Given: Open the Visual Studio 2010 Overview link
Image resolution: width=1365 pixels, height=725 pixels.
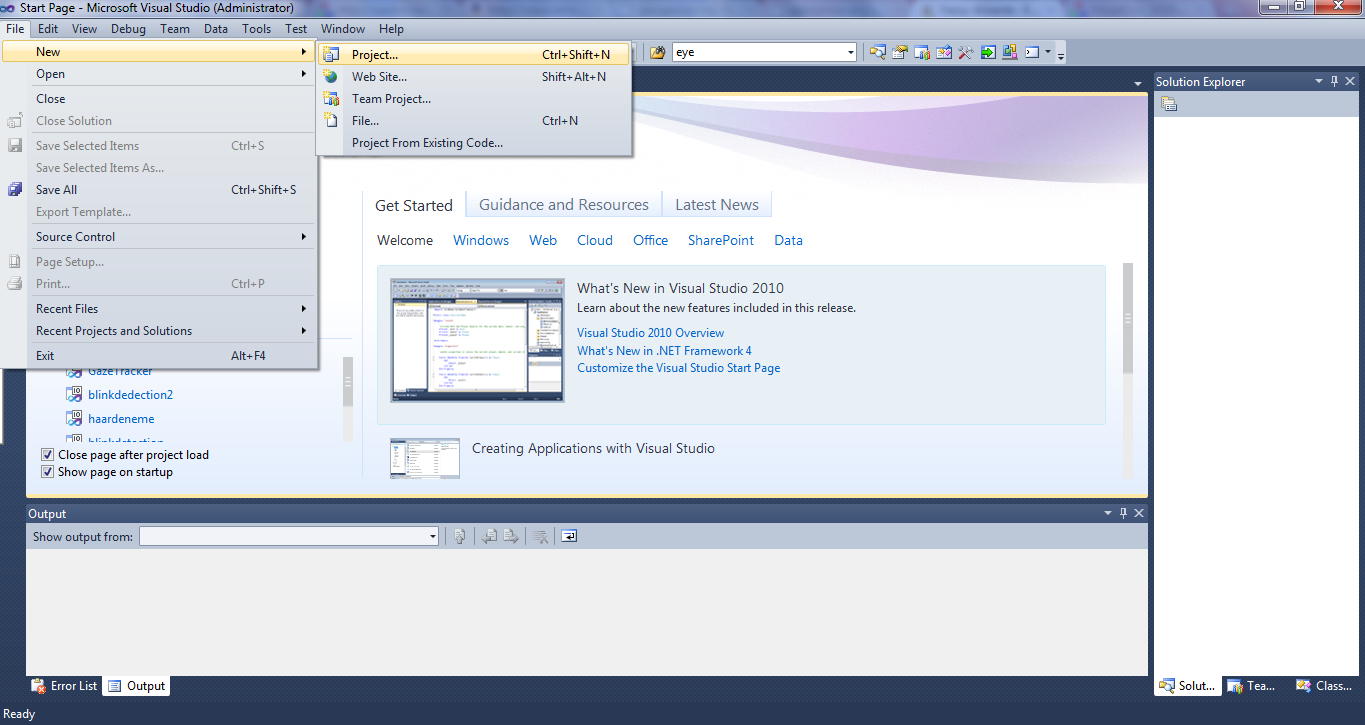Looking at the screenshot, I should point(650,332).
